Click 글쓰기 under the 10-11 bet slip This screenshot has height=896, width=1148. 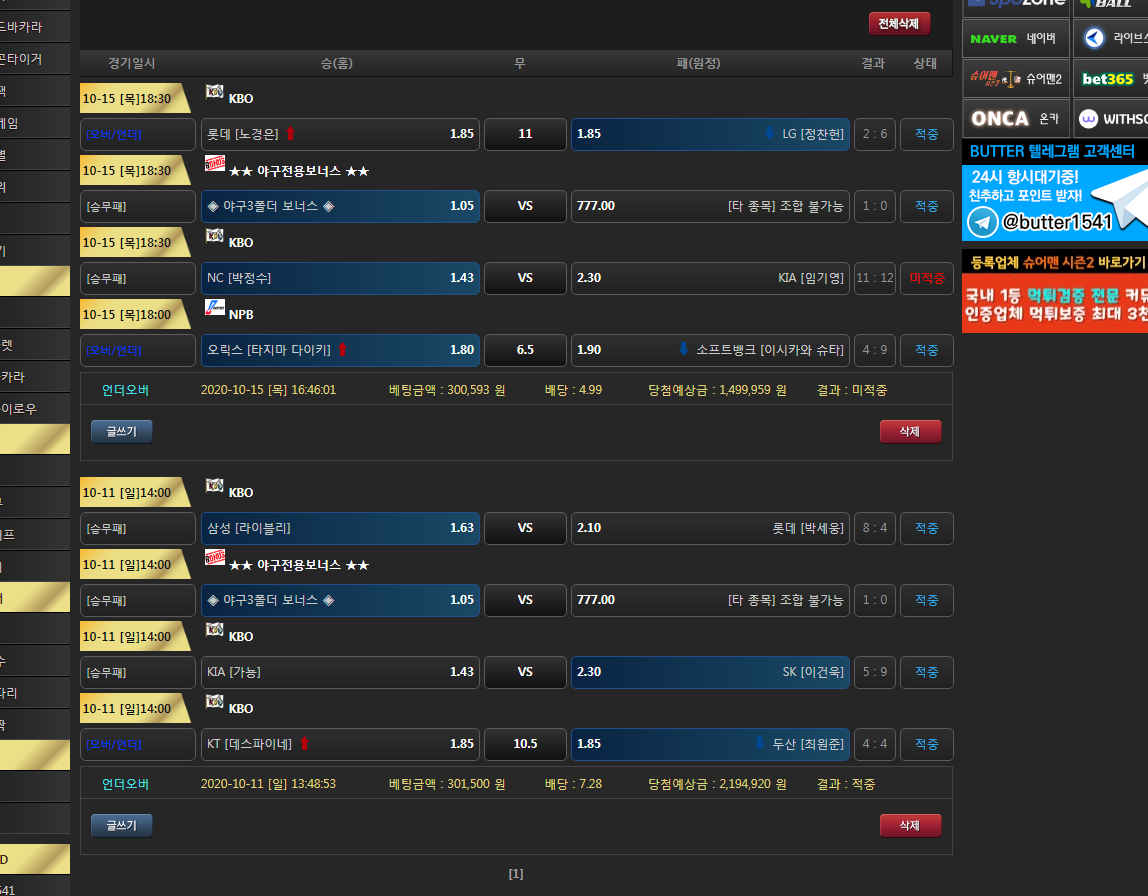(122, 825)
